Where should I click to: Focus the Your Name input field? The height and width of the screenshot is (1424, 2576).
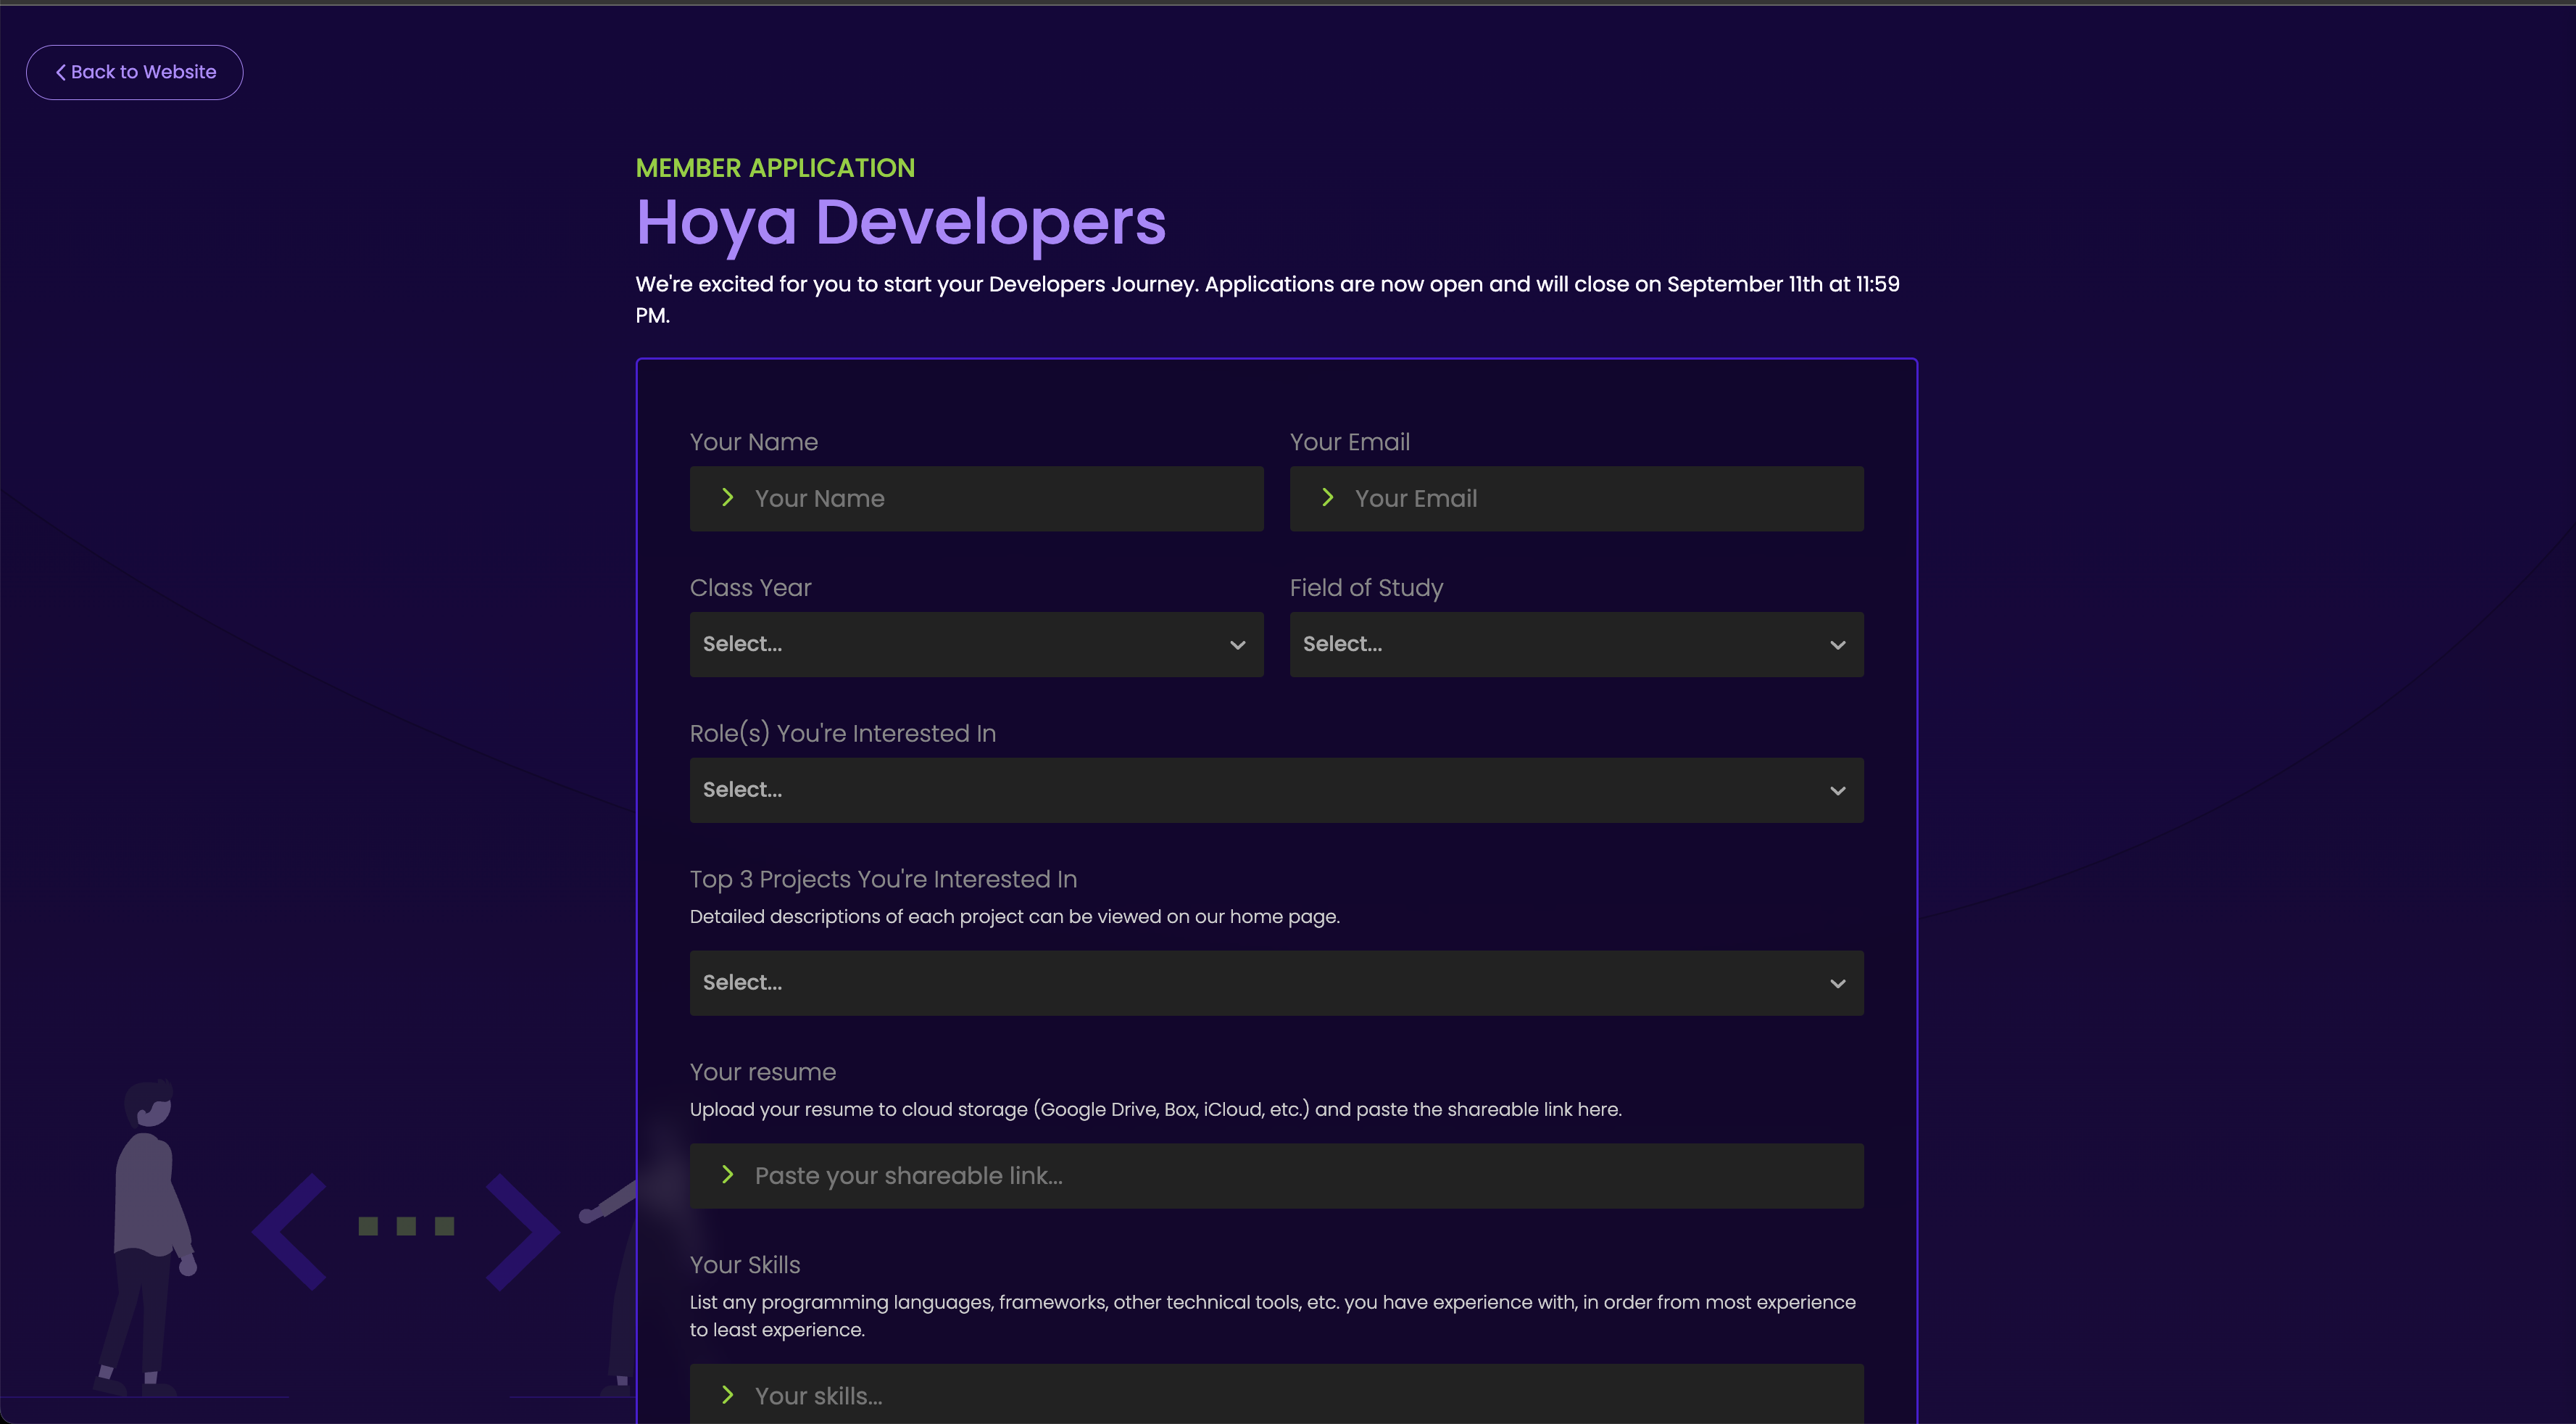click(x=976, y=498)
